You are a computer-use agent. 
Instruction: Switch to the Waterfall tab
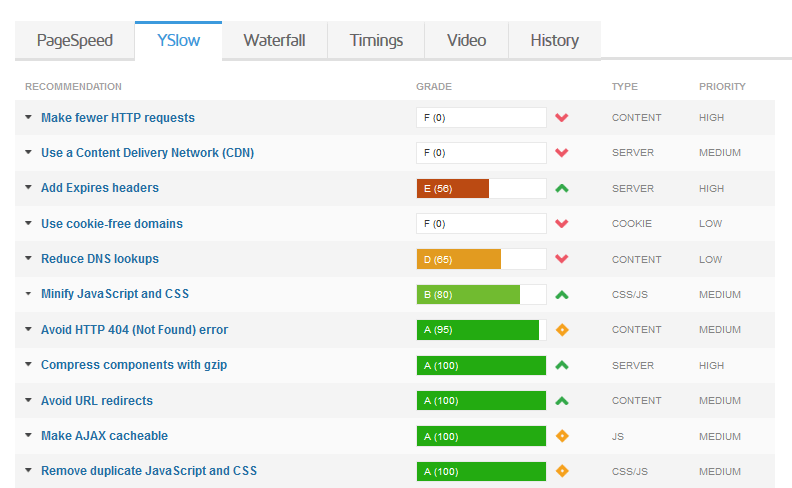[274, 40]
